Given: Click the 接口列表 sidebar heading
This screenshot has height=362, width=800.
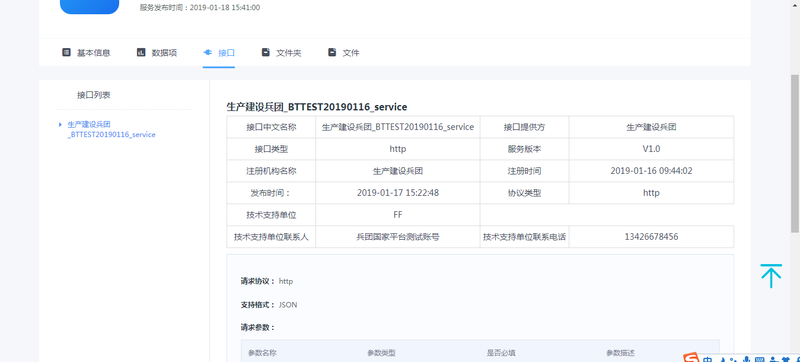Looking at the screenshot, I should coord(94,95).
